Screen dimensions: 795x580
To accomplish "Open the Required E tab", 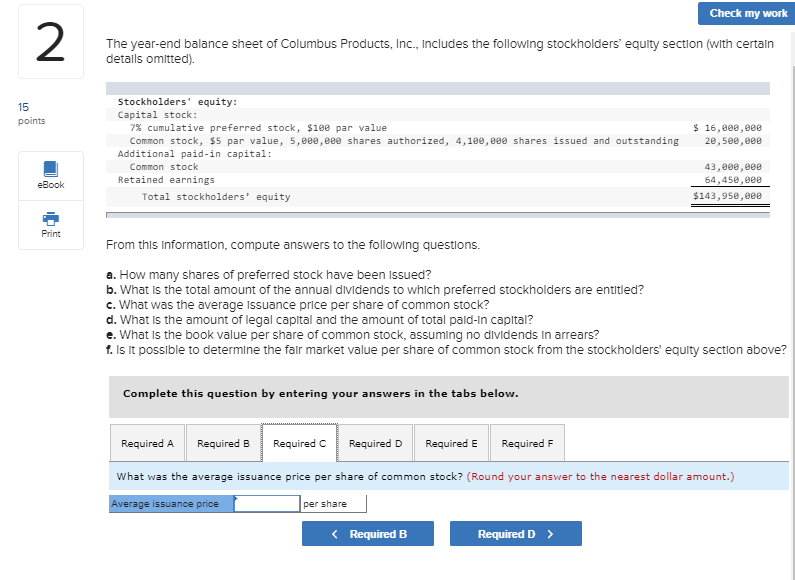I will (451, 443).
